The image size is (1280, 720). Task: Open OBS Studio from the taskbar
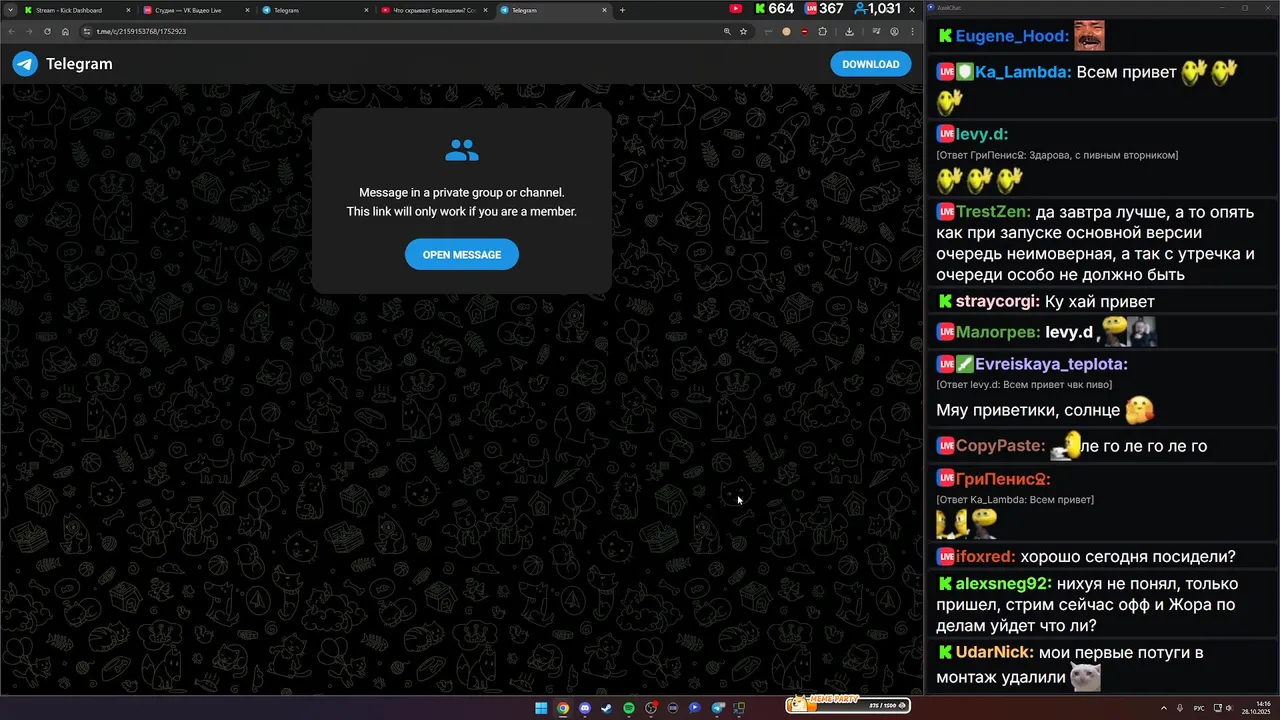(651, 708)
